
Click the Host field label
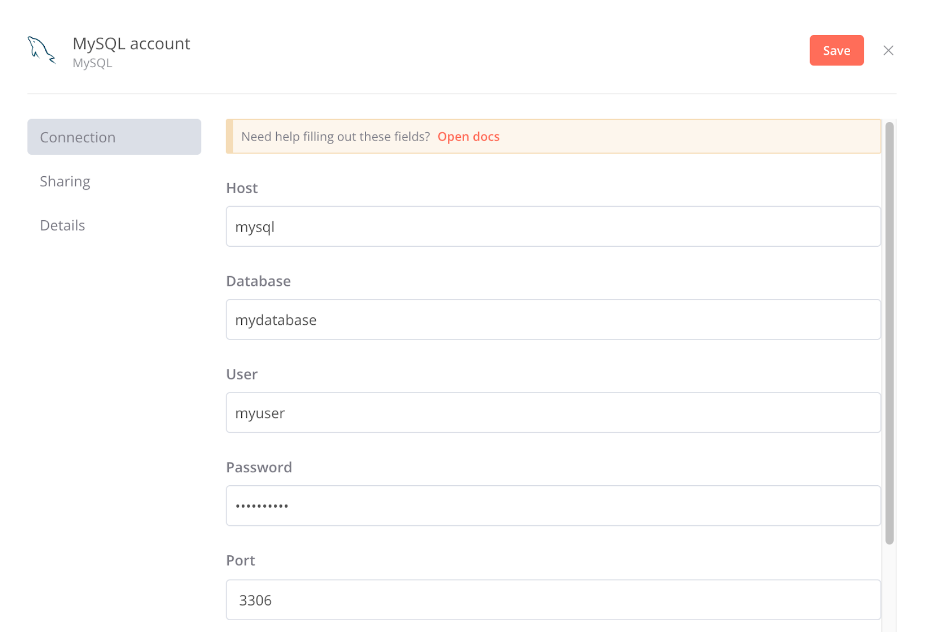[241, 187]
